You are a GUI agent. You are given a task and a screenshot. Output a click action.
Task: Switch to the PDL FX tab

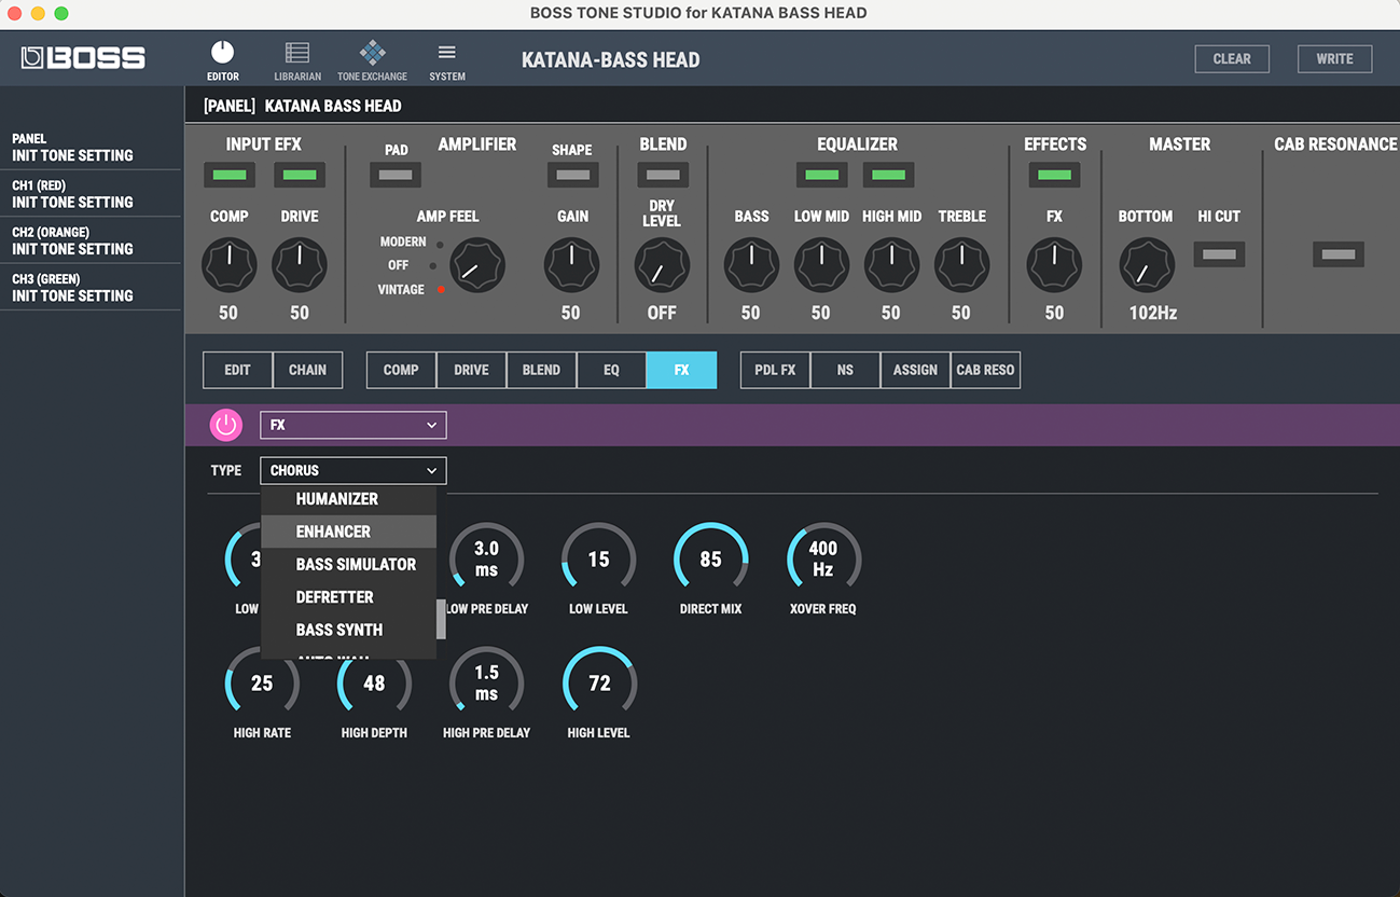click(775, 370)
